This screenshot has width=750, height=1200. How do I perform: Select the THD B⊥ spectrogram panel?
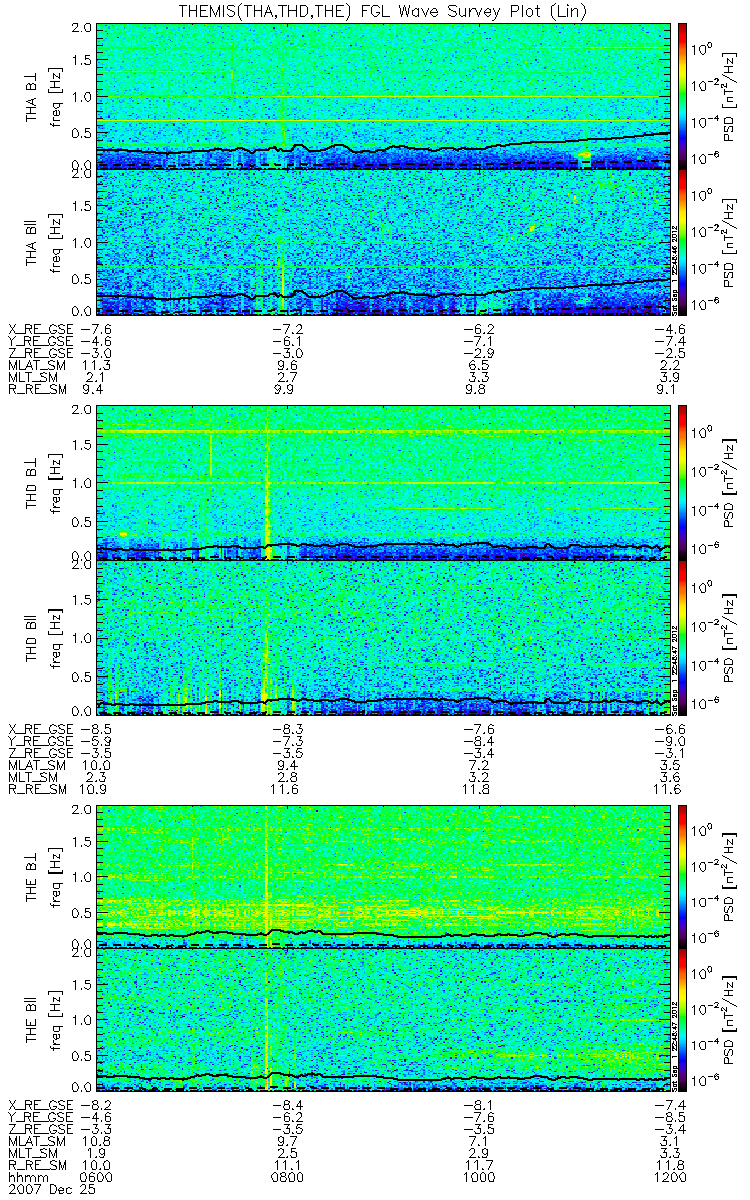coord(383,482)
